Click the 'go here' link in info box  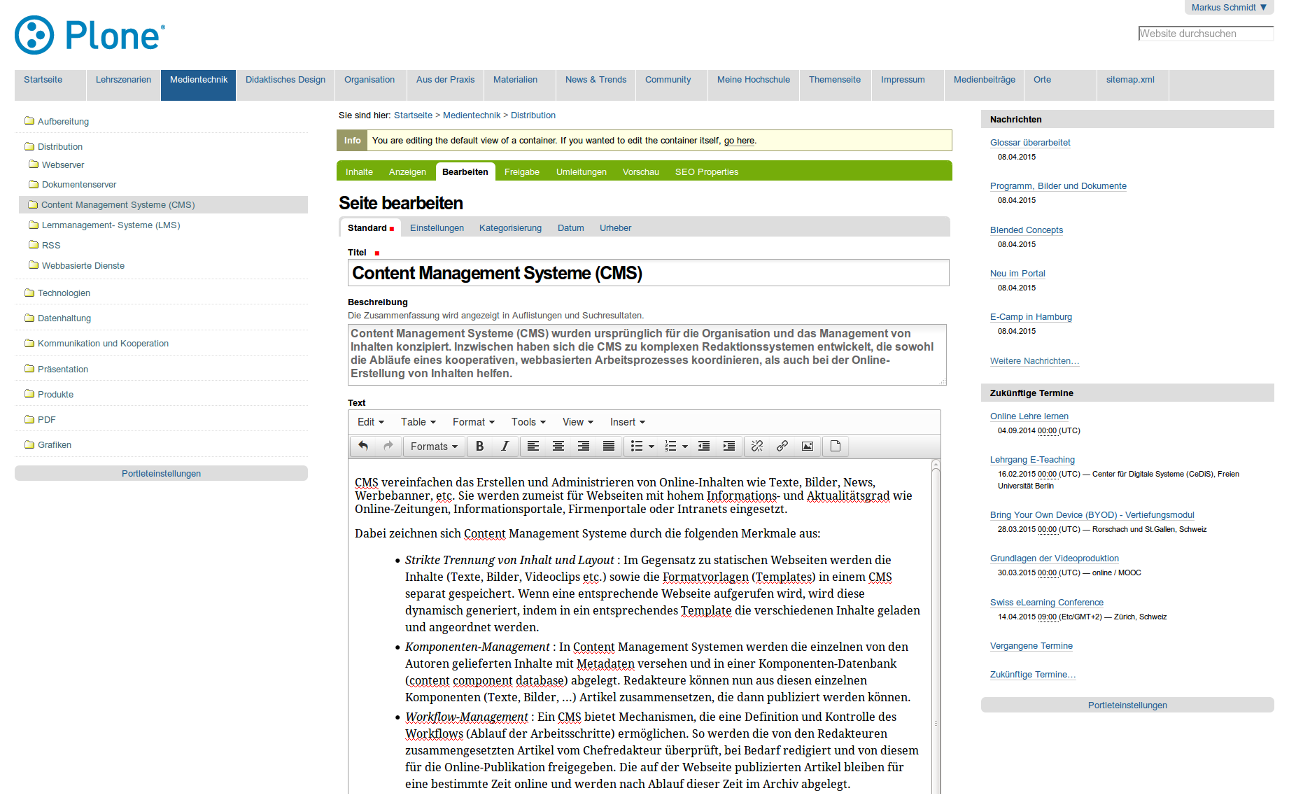[739, 141]
